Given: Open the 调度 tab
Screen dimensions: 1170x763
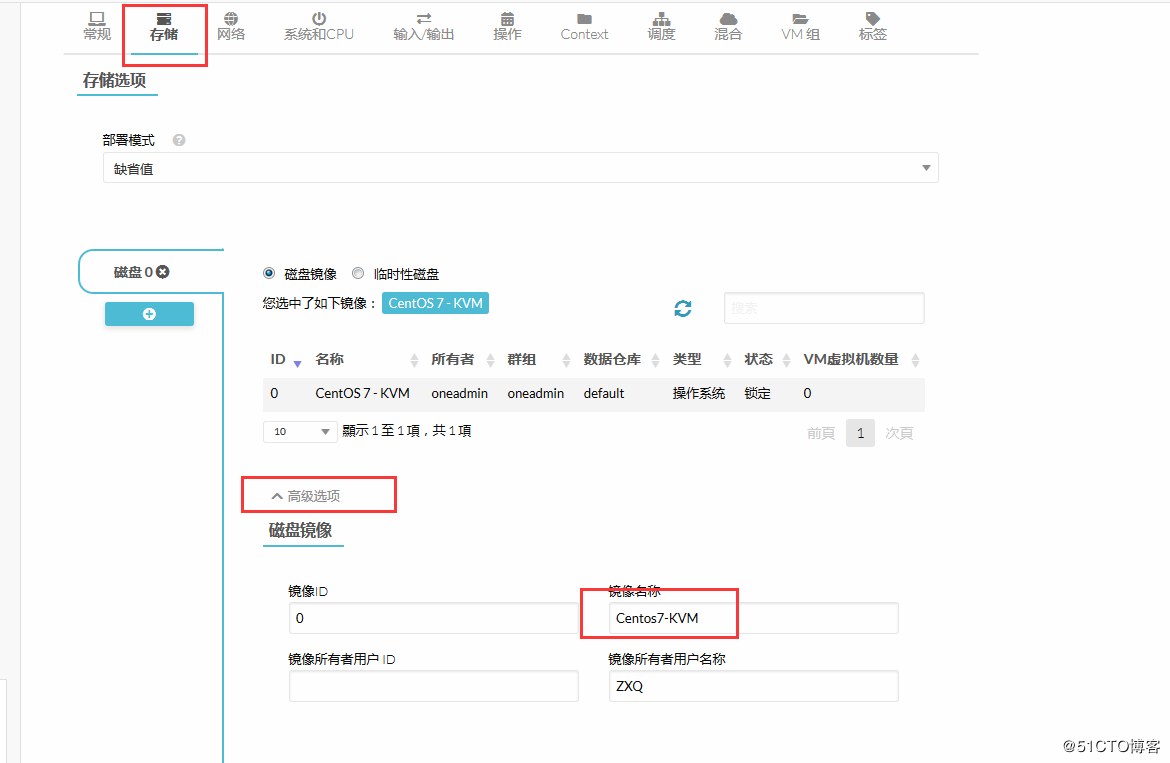Looking at the screenshot, I should [661, 27].
